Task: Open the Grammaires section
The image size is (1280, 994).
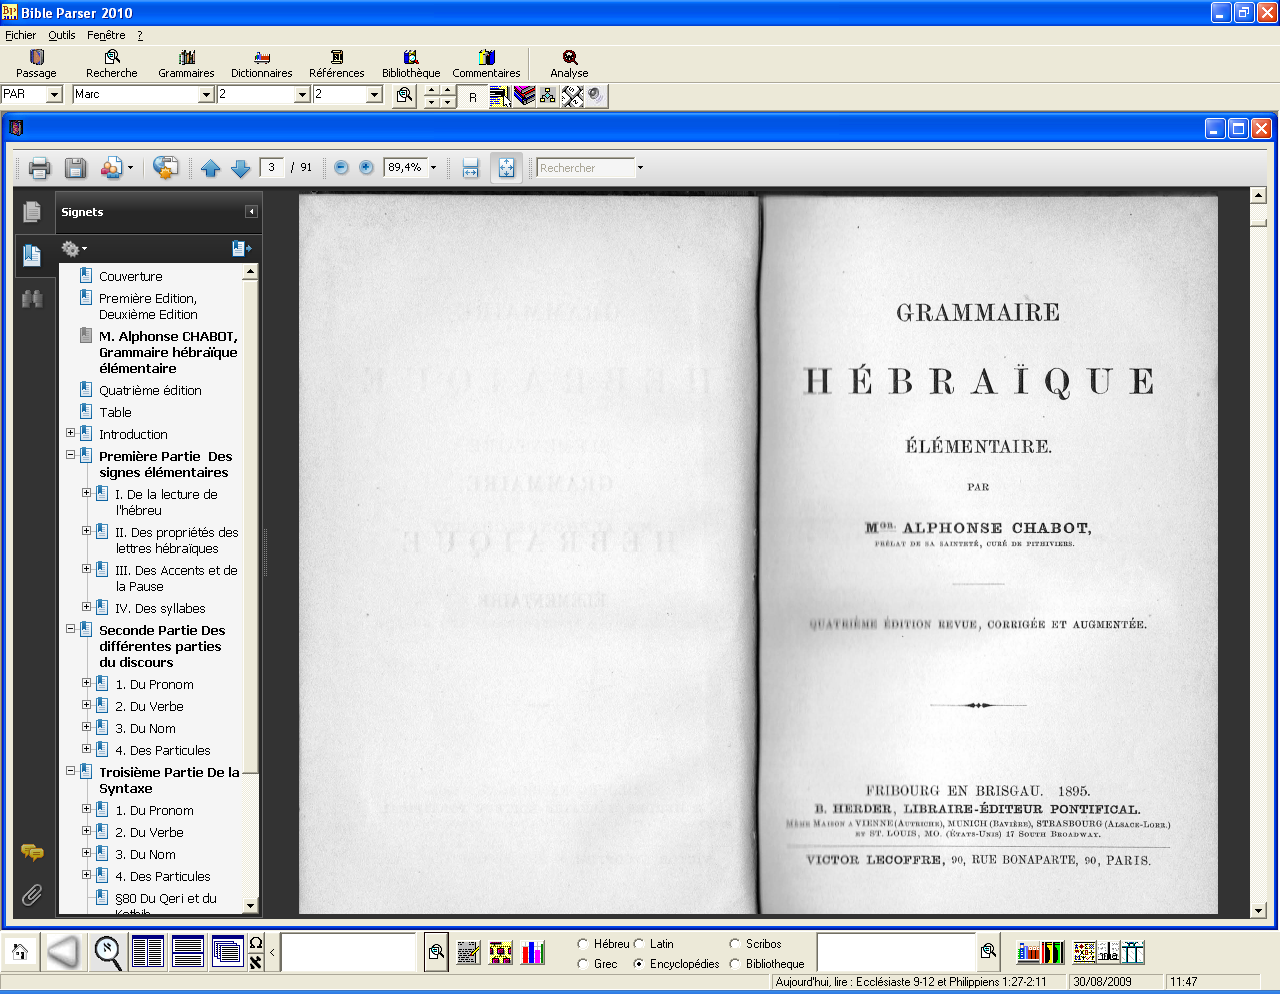Action: coord(186,64)
